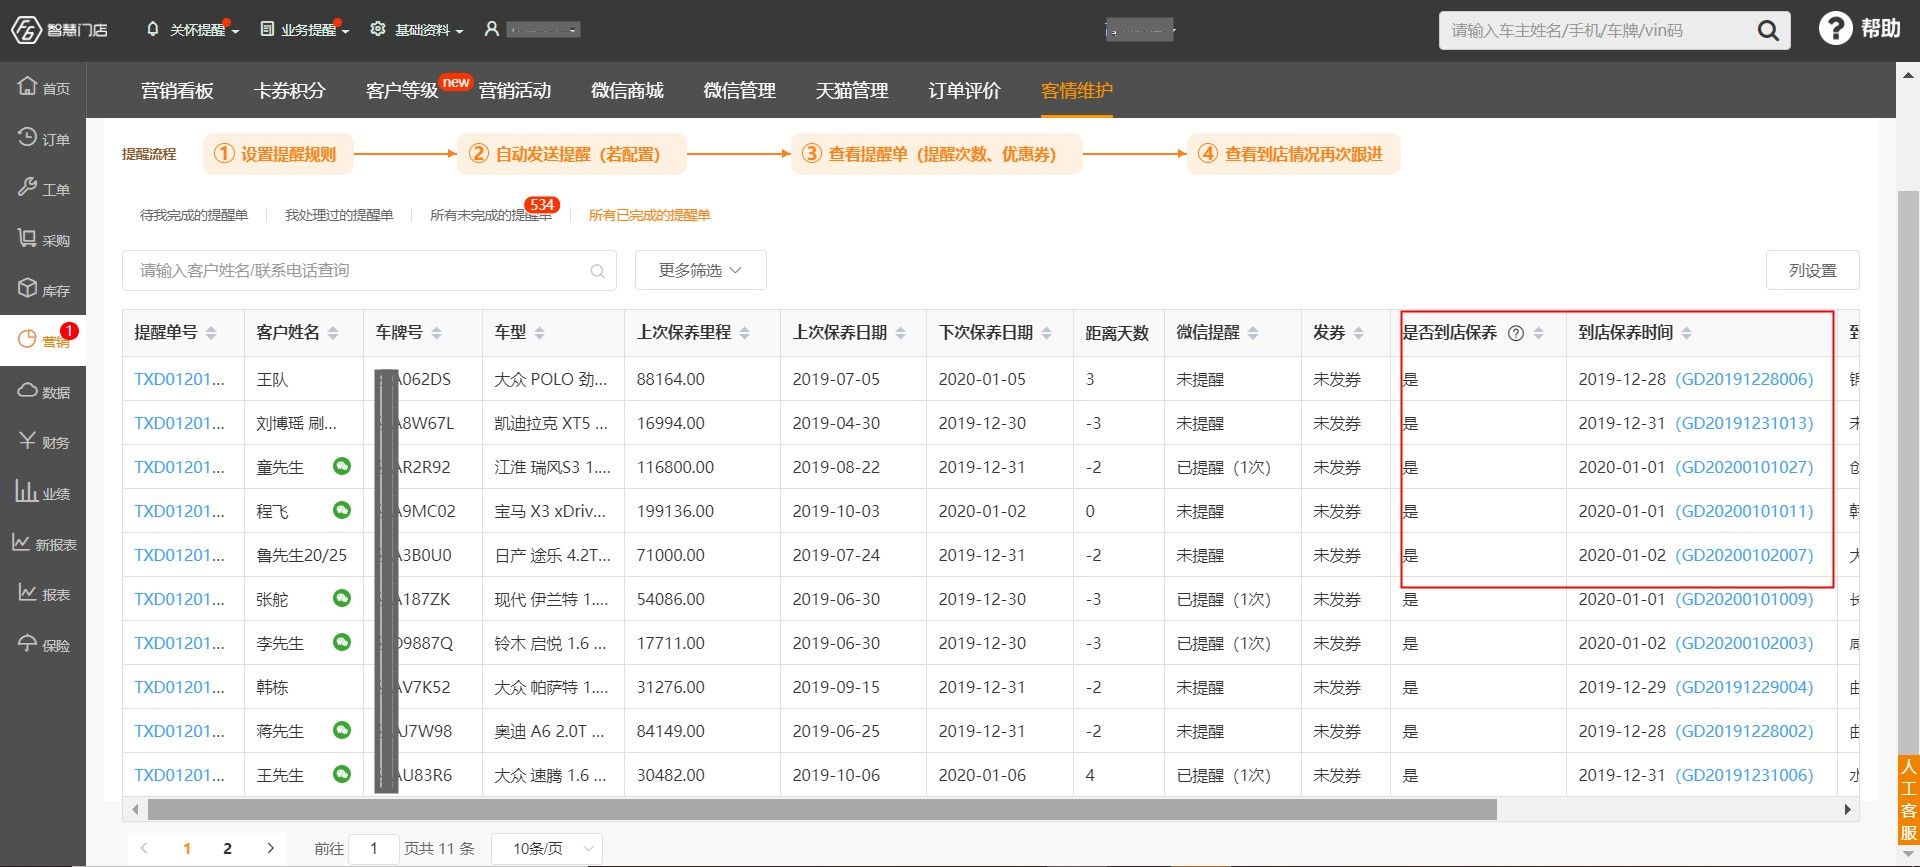Switch to 客户等级 tab
Image resolution: width=1920 pixels, height=867 pixels.
point(402,90)
